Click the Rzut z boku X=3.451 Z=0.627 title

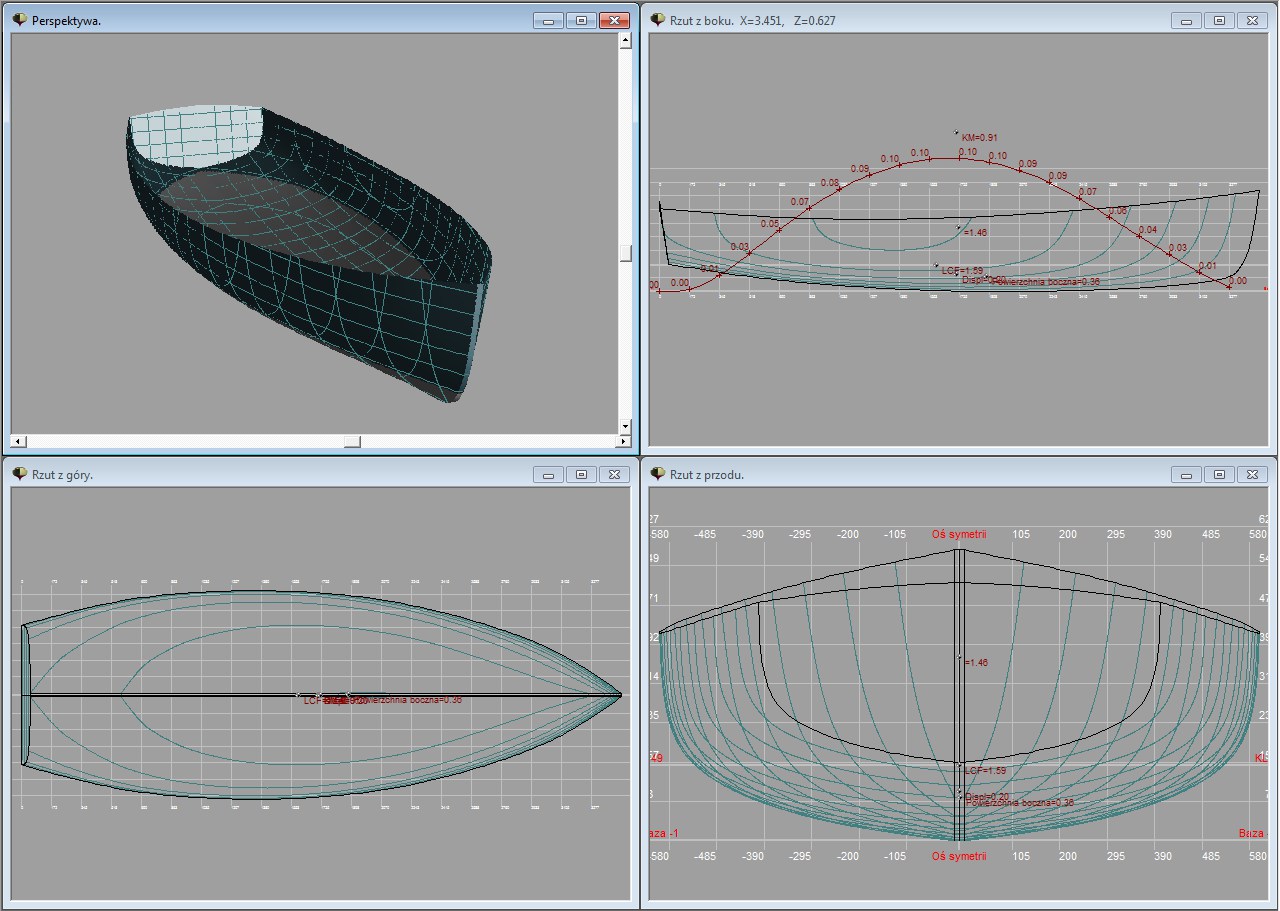point(753,20)
